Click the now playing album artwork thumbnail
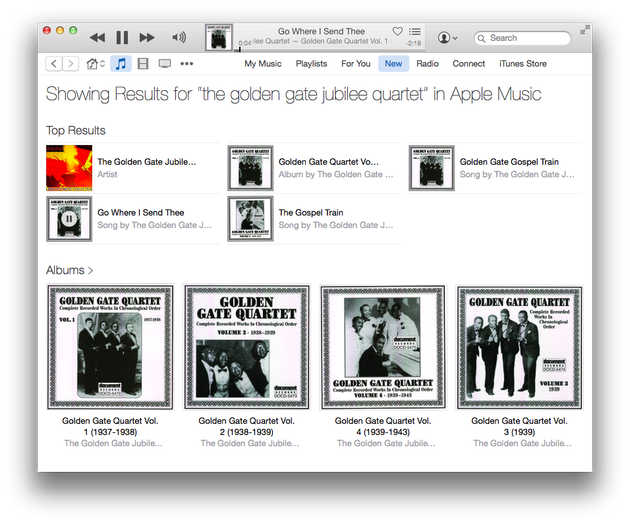The width and height of the screenshot is (630, 524). click(x=219, y=37)
